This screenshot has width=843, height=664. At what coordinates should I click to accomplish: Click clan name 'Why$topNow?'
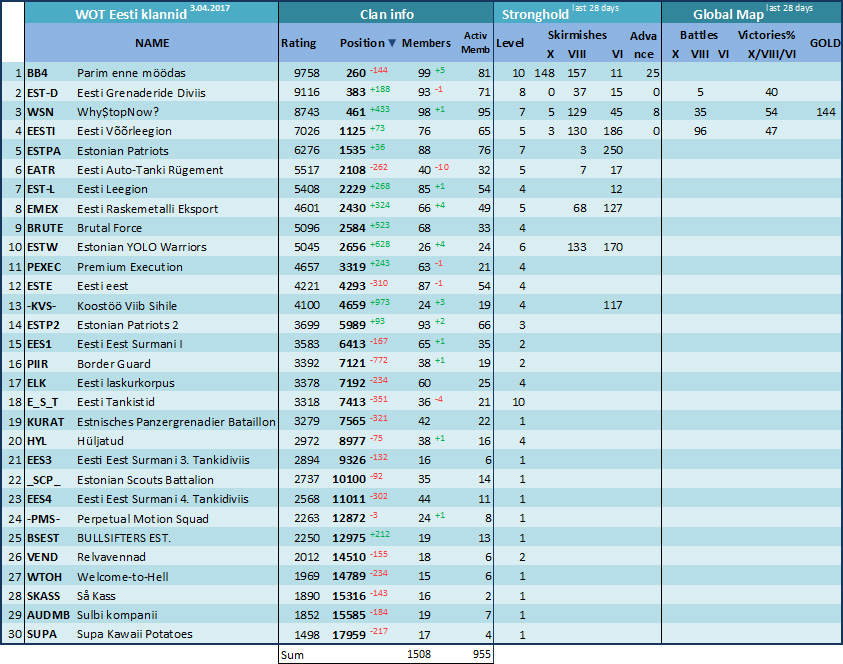coord(118,112)
